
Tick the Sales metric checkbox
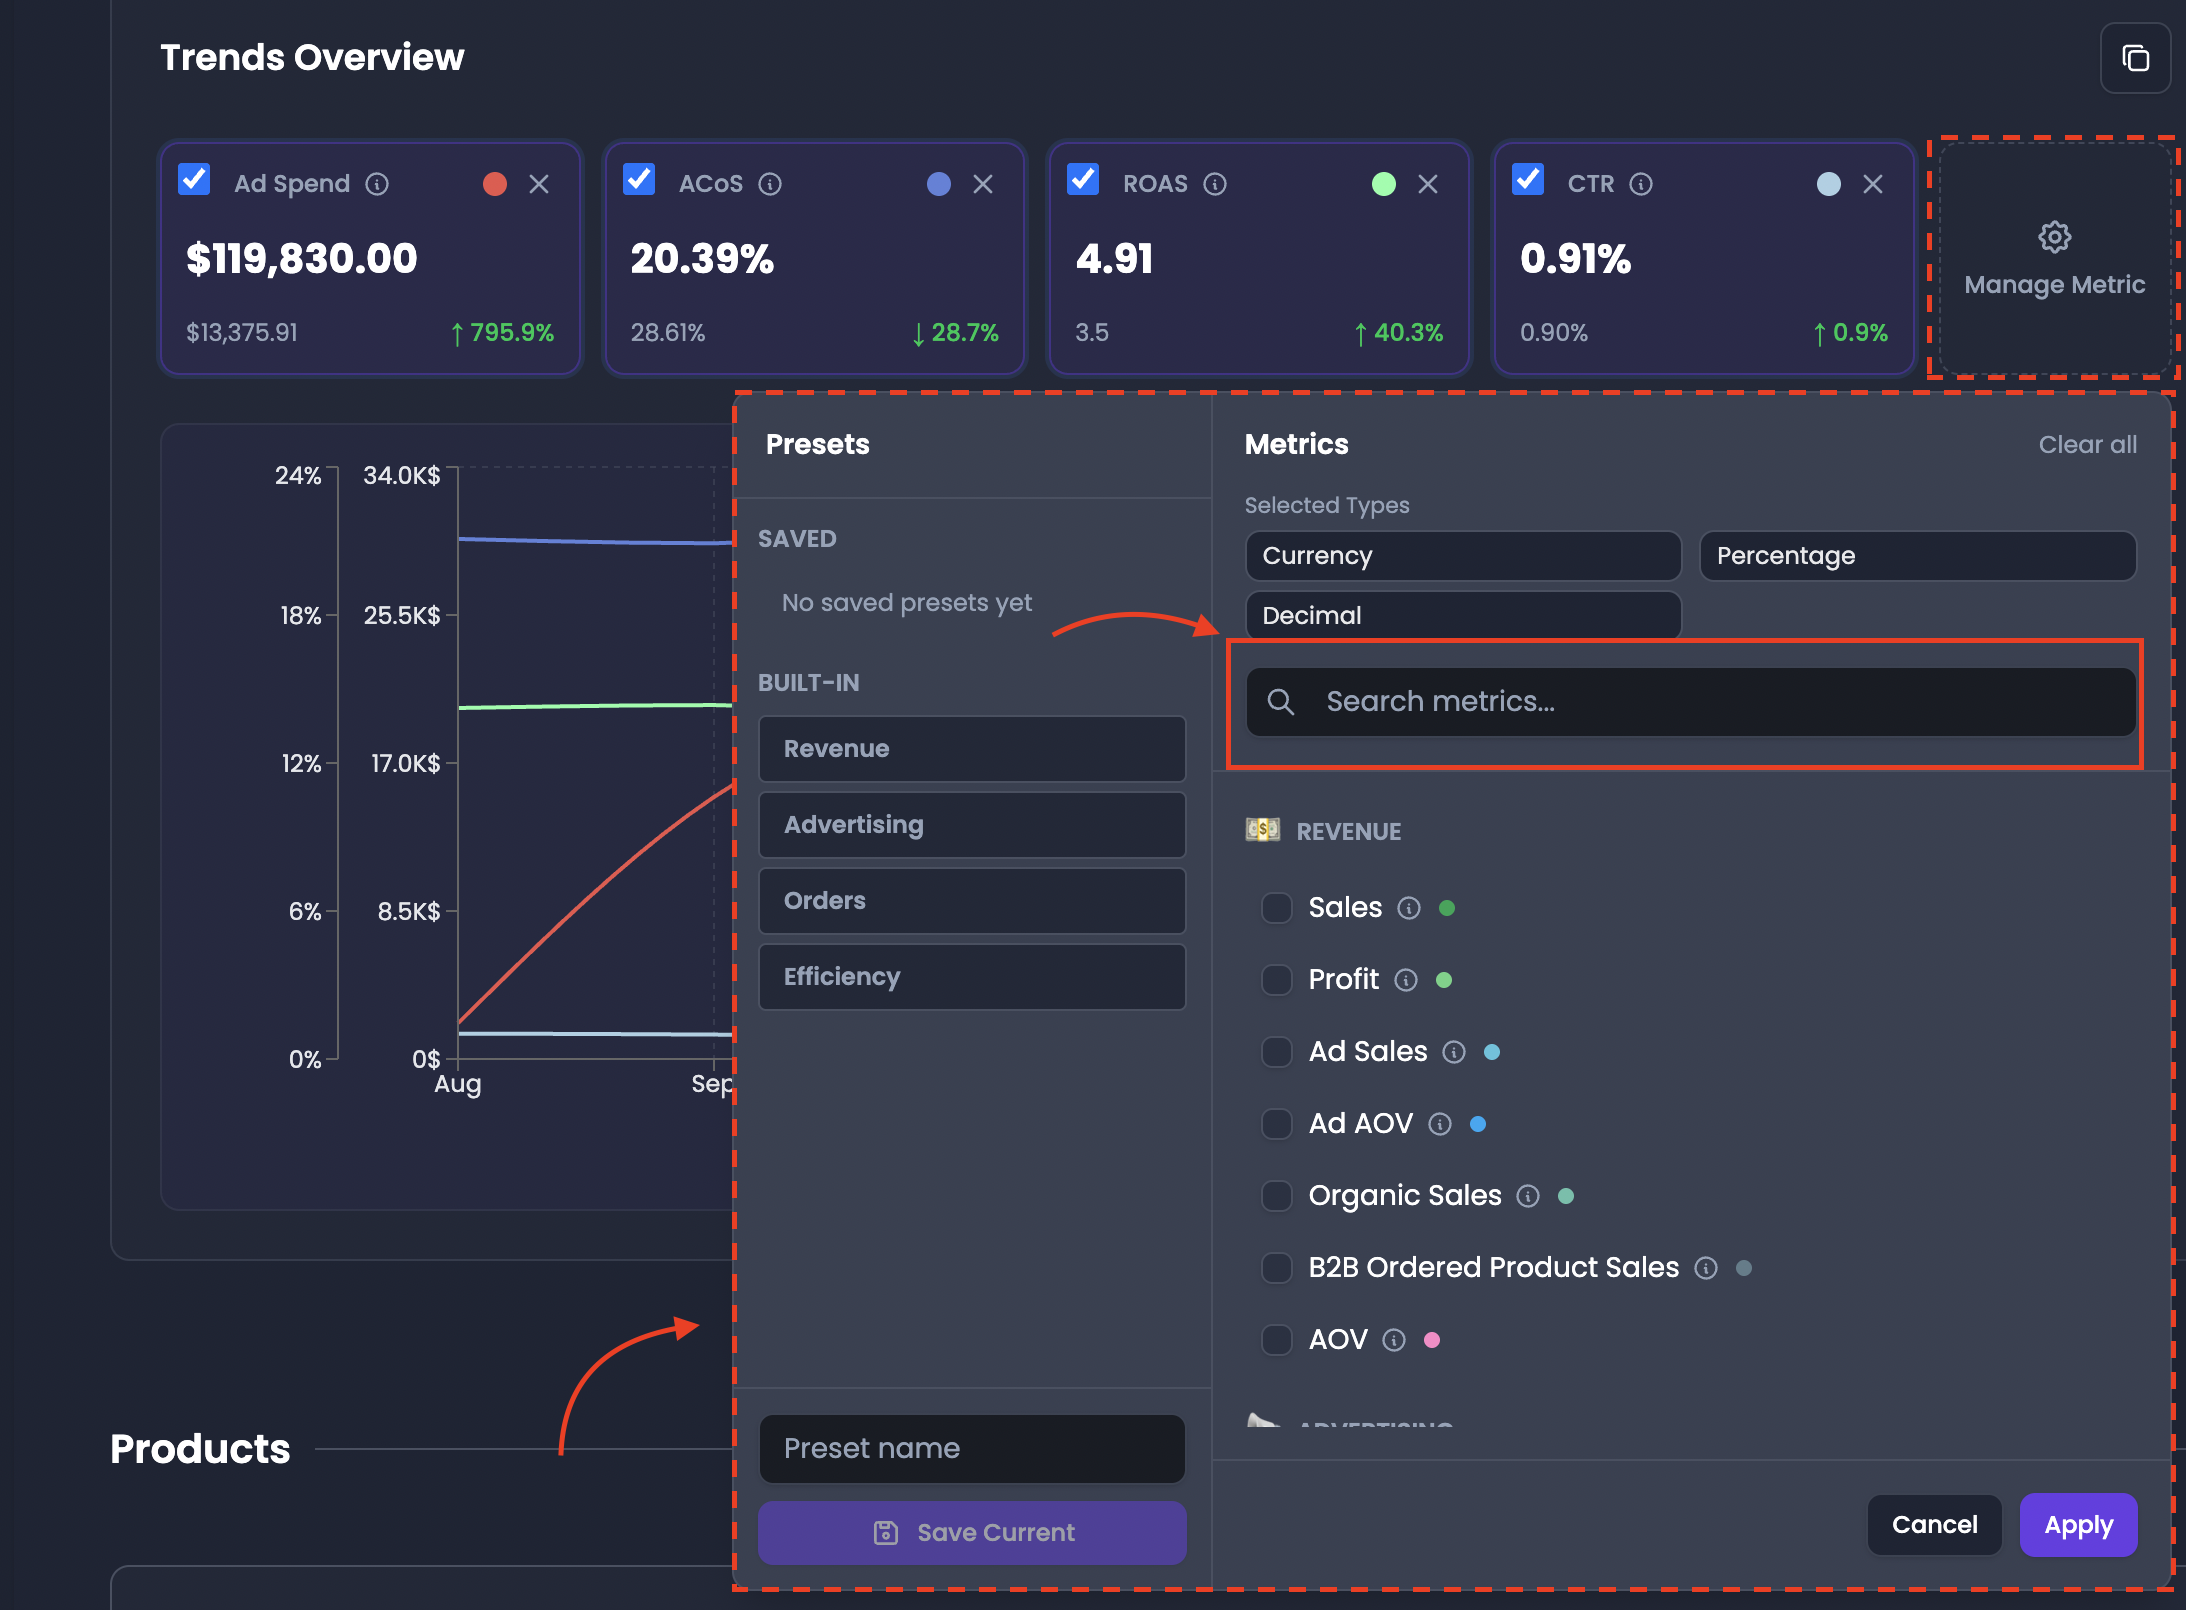[x=1277, y=908]
